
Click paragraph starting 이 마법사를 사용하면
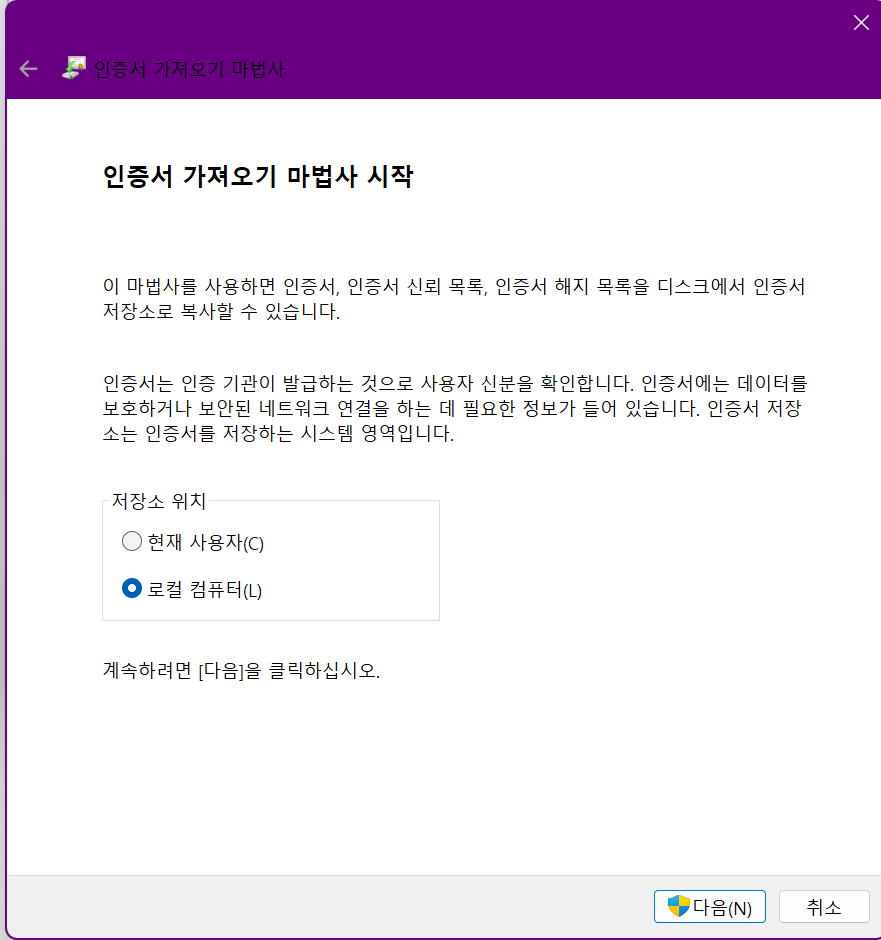coord(454,299)
